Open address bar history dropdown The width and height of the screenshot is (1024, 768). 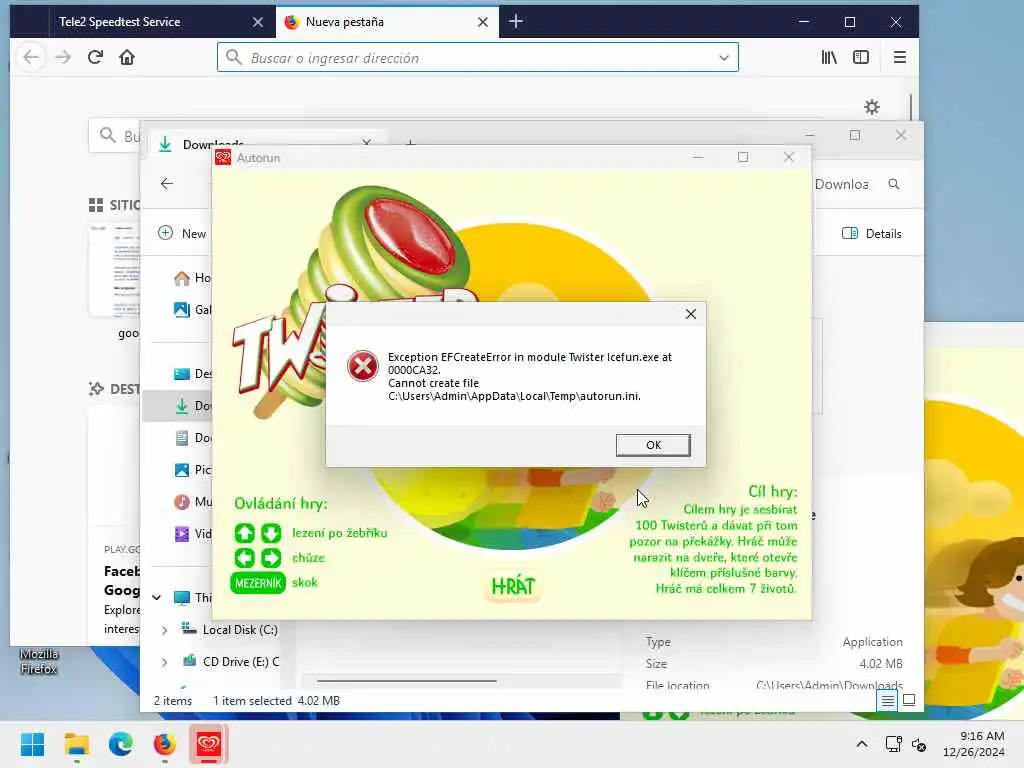pos(724,57)
